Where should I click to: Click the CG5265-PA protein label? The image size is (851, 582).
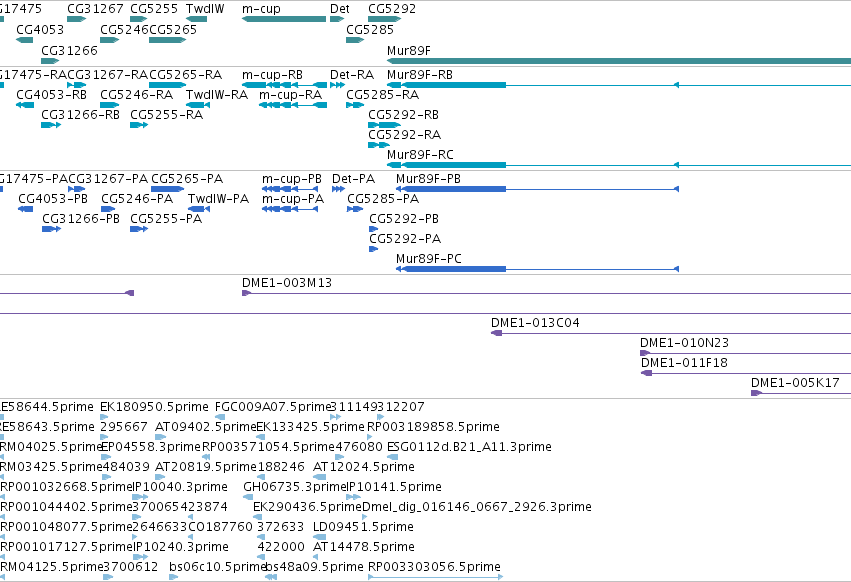click(x=187, y=179)
